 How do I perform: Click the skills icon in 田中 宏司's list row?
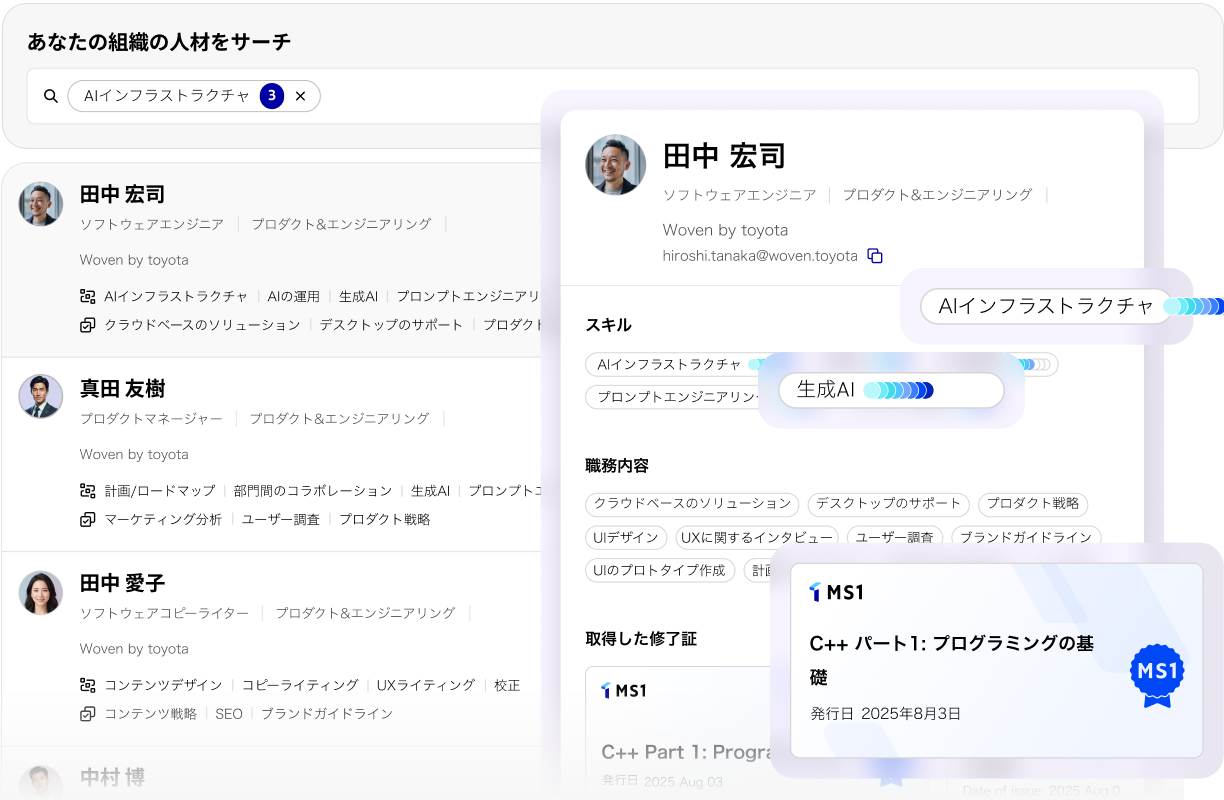(x=88, y=296)
